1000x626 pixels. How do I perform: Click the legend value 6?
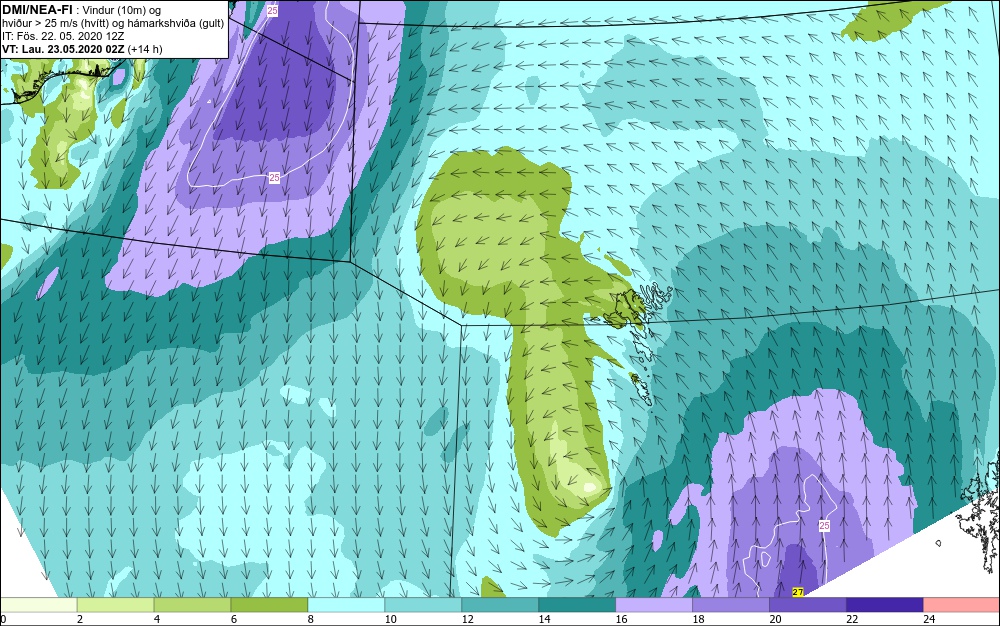point(234,619)
